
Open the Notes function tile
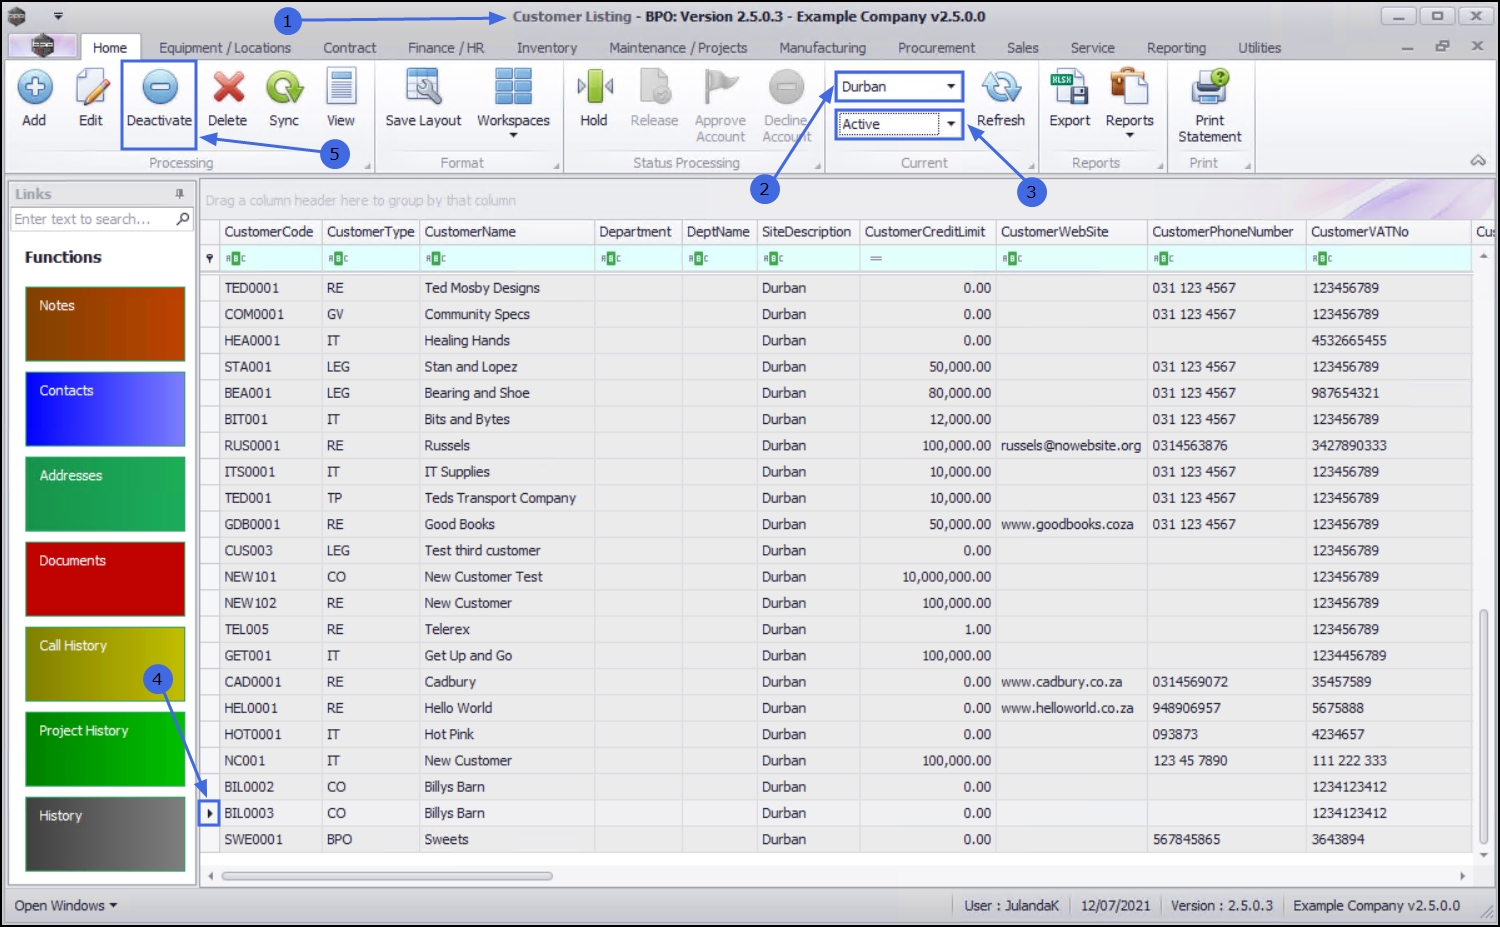click(105, 324)
